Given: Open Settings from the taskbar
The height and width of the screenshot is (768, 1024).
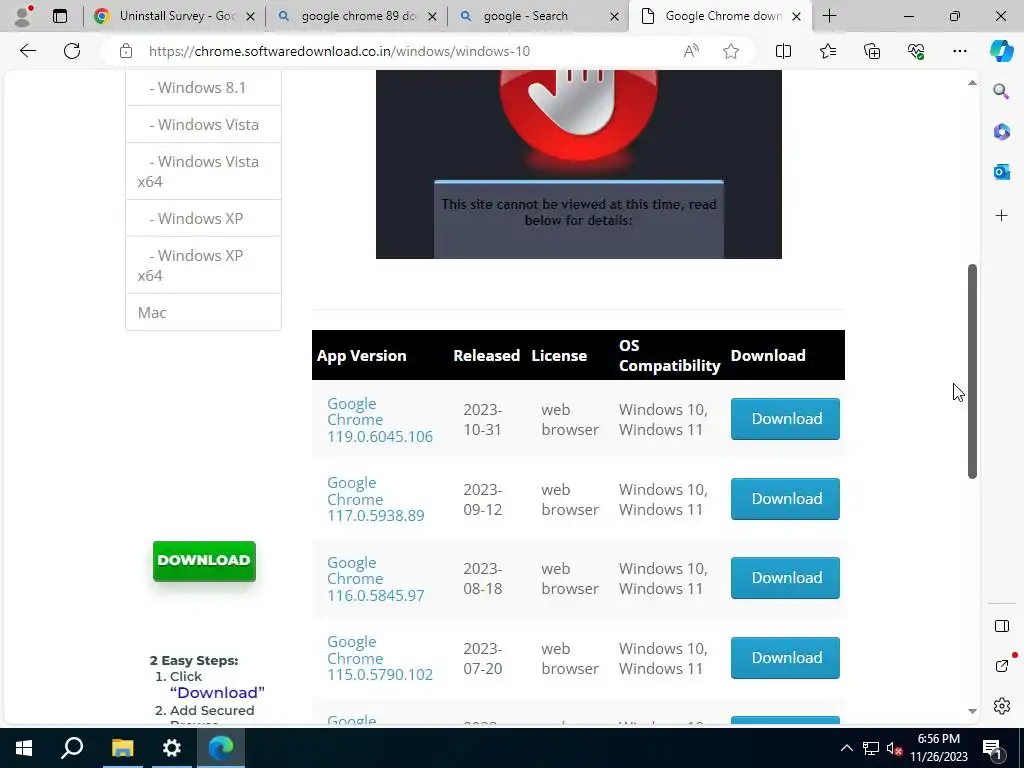Looking at the screenshot, I should coord(172,748).
